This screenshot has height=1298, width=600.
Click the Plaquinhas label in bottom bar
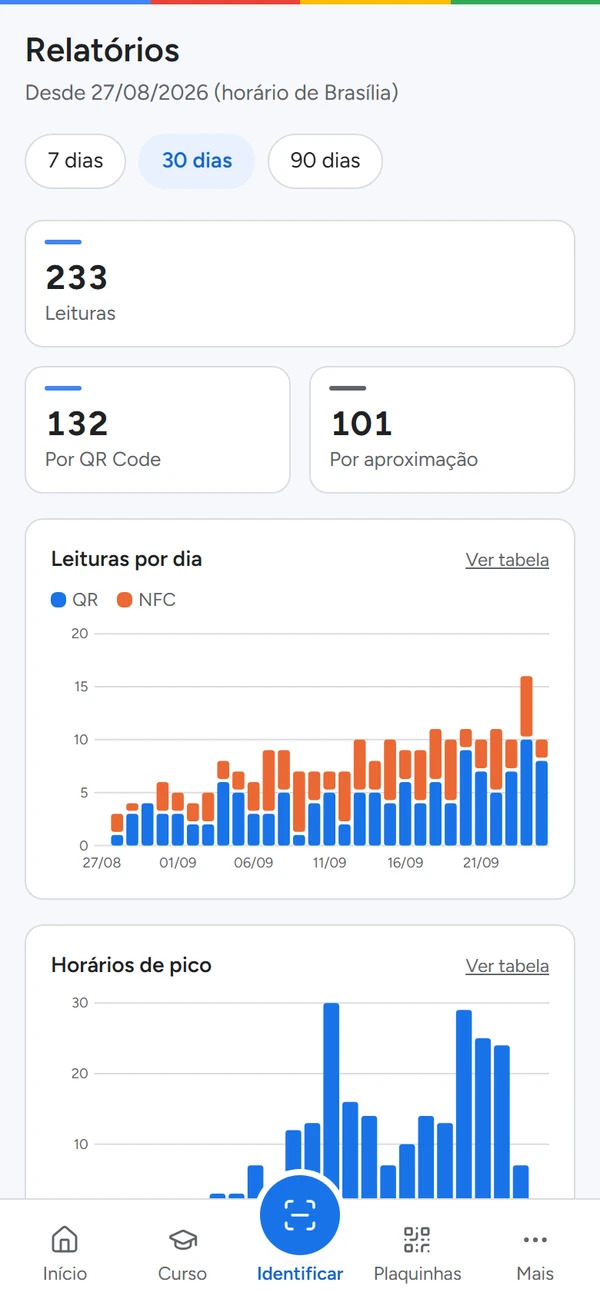pos(418,1274)
